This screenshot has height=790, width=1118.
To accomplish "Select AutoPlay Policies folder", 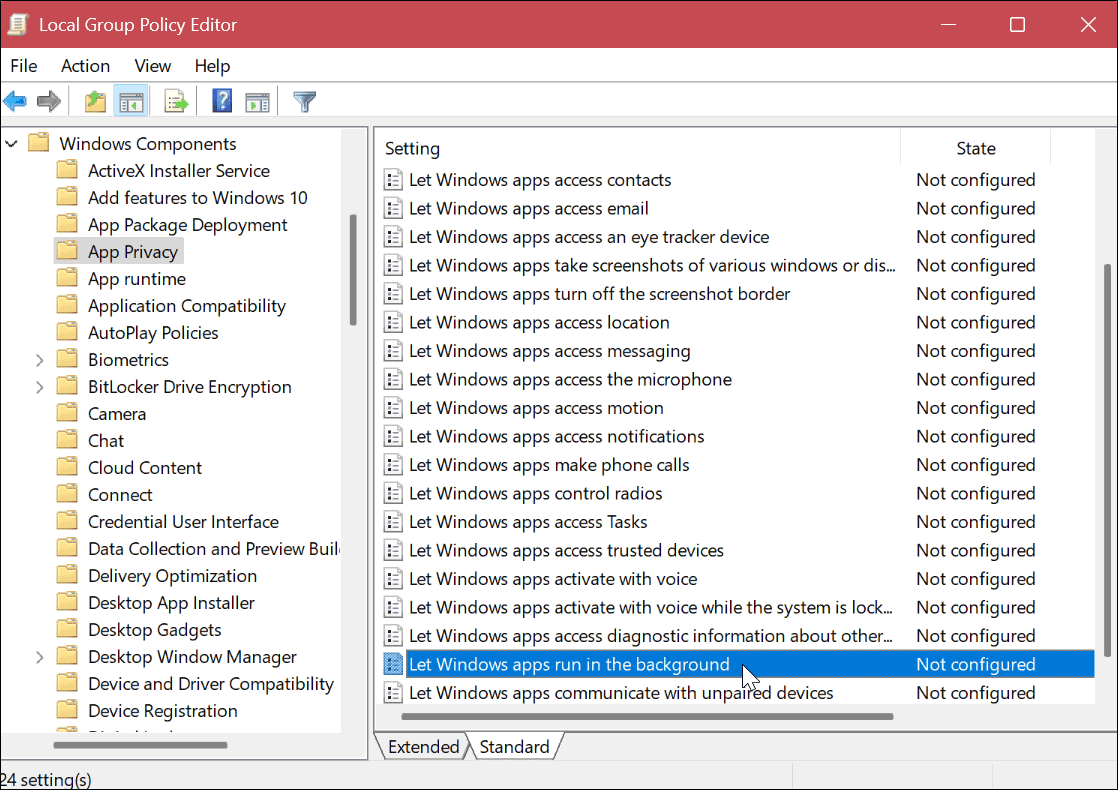I will pos(153,333).
